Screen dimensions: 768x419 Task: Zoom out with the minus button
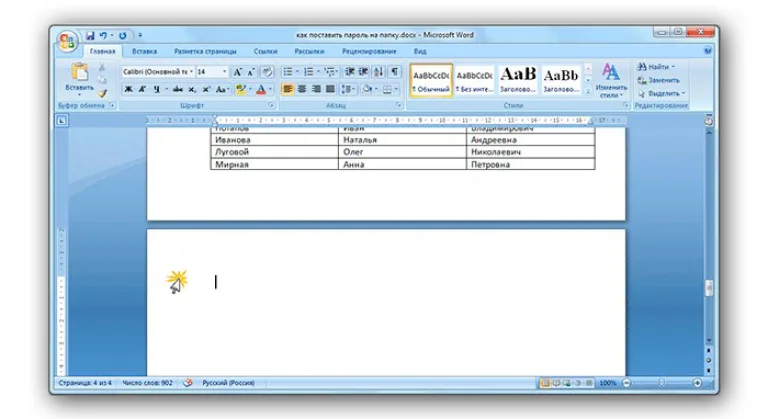(x=626, y=383)
